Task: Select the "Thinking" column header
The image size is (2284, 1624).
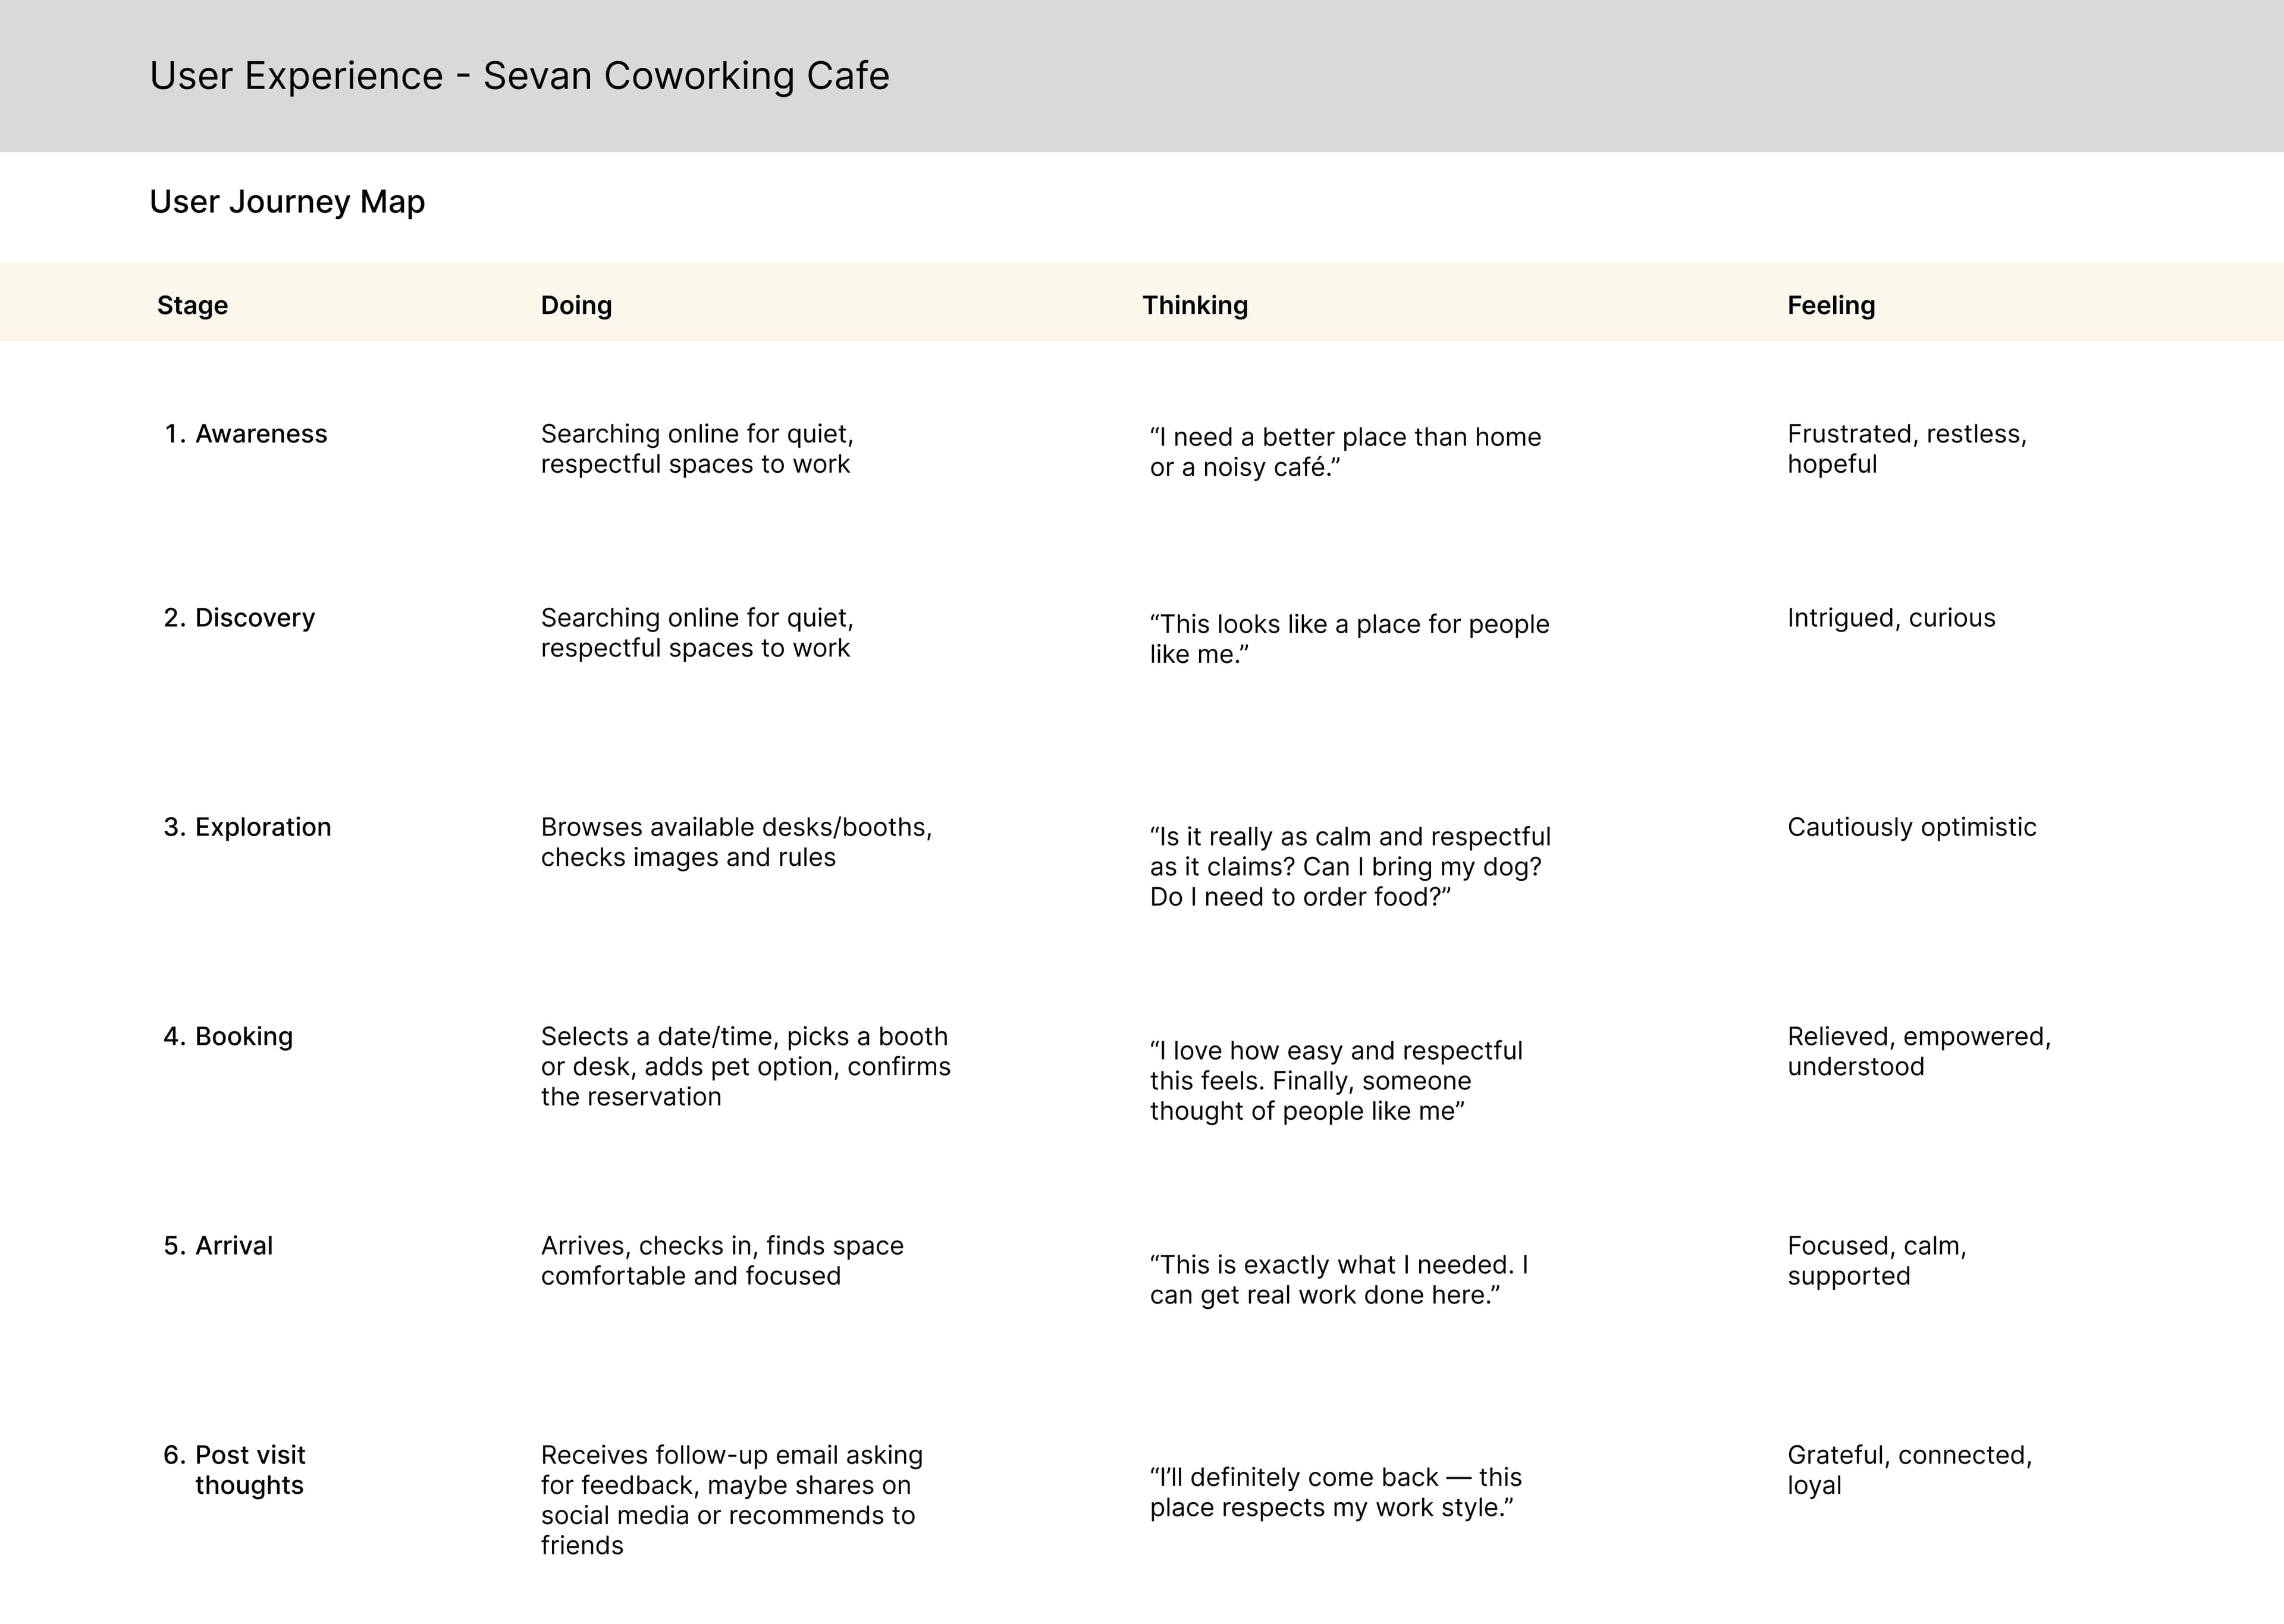Action: click(1195, 305)
